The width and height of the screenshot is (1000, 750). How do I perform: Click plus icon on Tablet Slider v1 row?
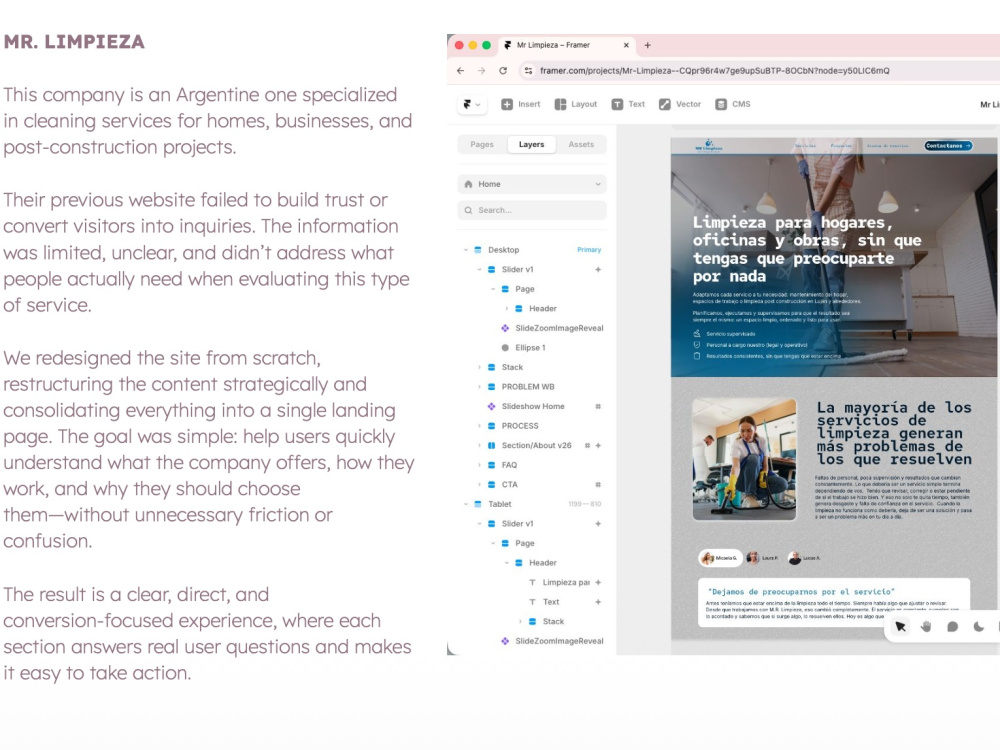(598, 524)
